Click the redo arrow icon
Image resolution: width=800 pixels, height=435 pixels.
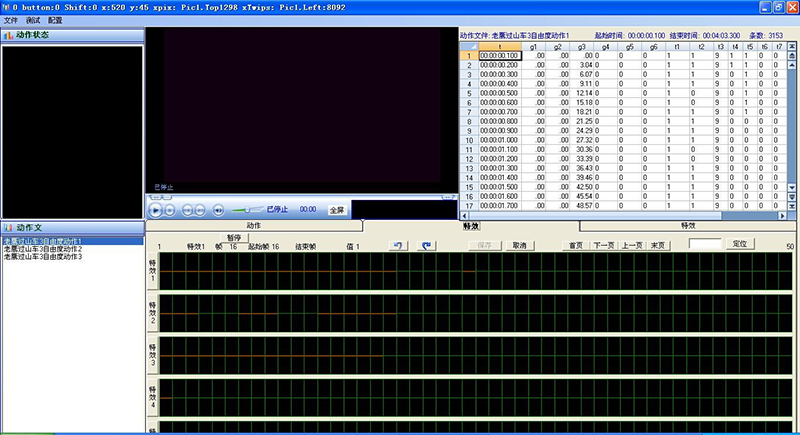tap(426, 245)
